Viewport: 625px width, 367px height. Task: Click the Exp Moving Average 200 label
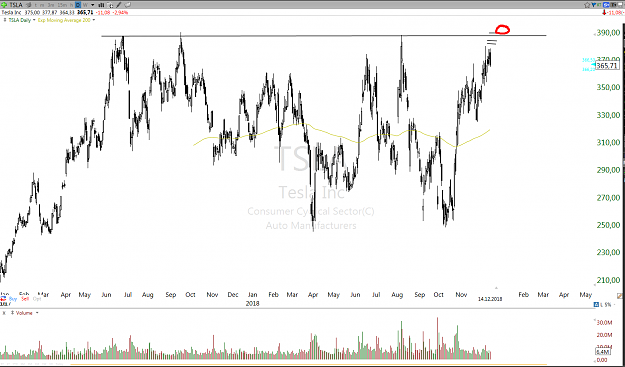coord(64,20)
